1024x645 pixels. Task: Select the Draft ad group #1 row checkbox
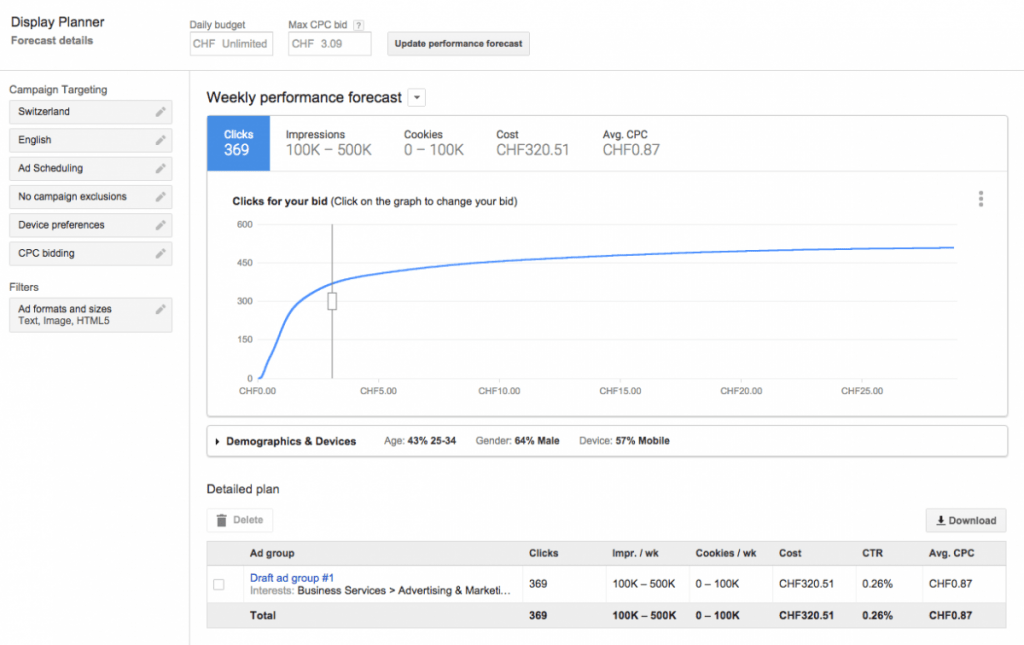coord(218,584)
